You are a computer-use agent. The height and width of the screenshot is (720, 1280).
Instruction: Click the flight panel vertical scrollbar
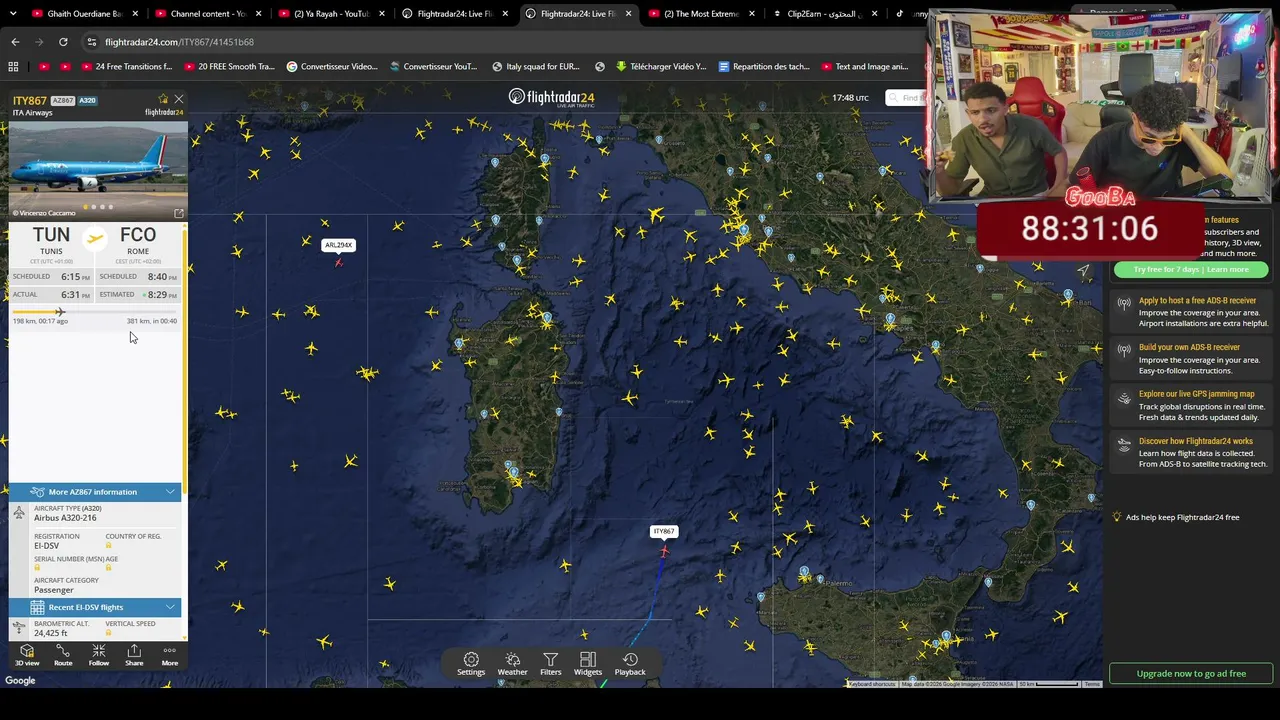click(185, 360)
